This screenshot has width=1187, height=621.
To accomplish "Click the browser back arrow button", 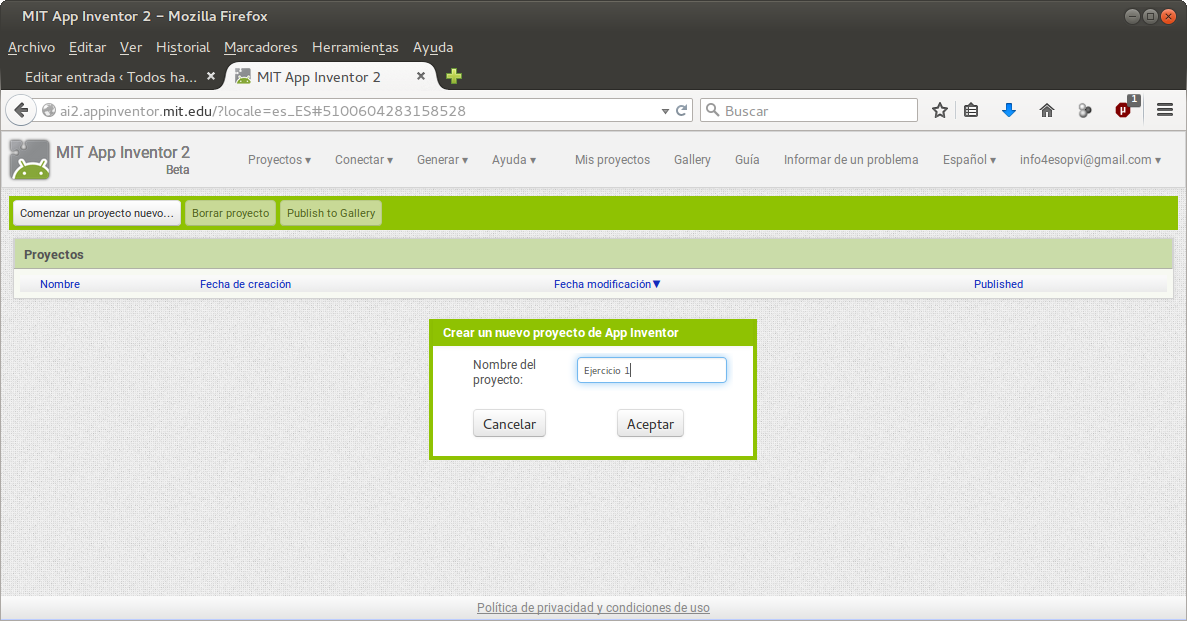I will coord(21,111).
